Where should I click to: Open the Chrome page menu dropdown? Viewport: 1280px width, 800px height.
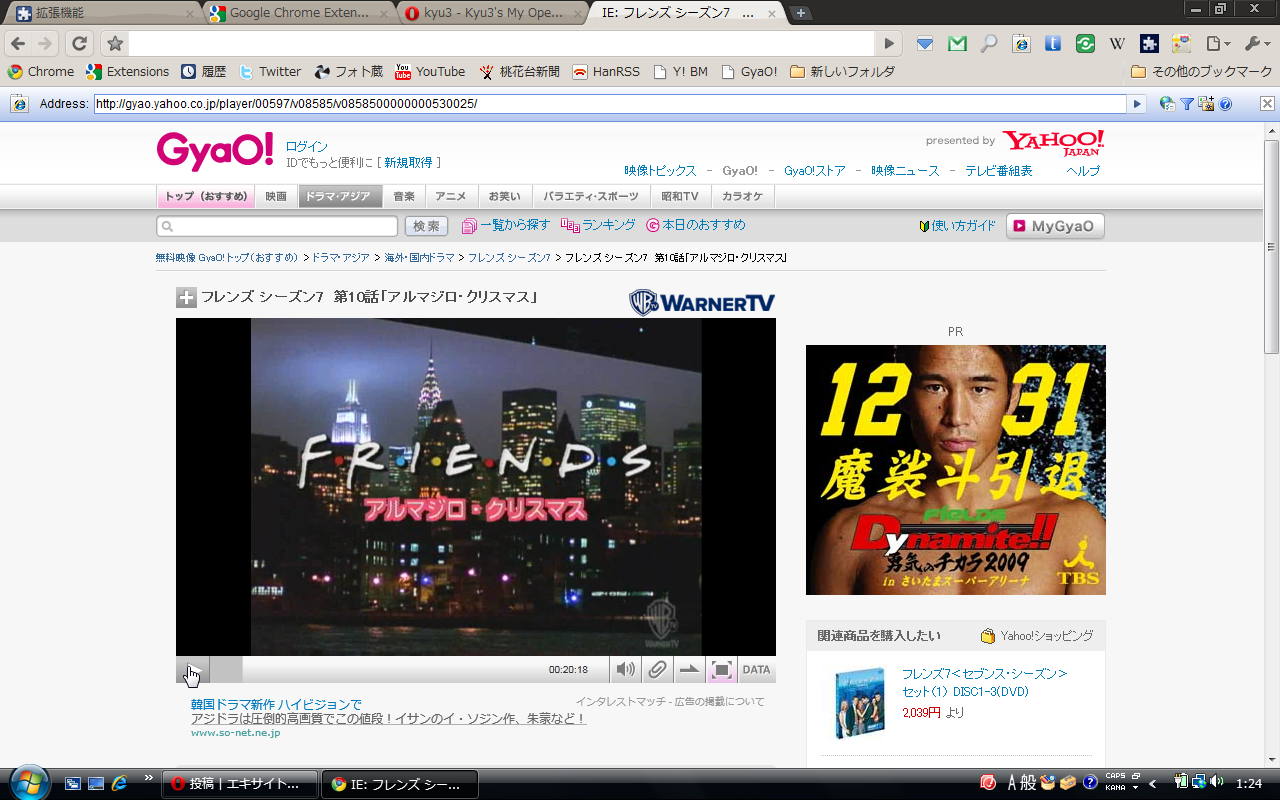point(1218,44)
